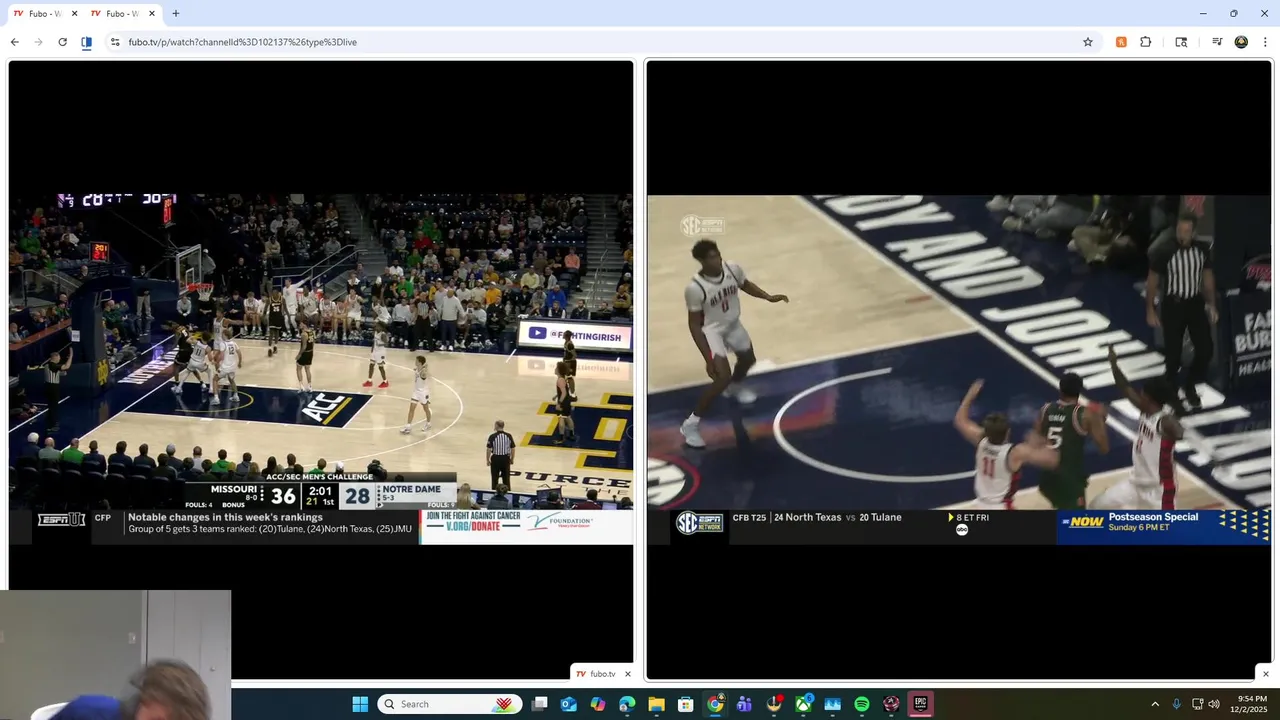This screenshot has height=720, width=1280.
Task: Toggle the split view icon in toolbar
Action: click(x=87, y=42)
